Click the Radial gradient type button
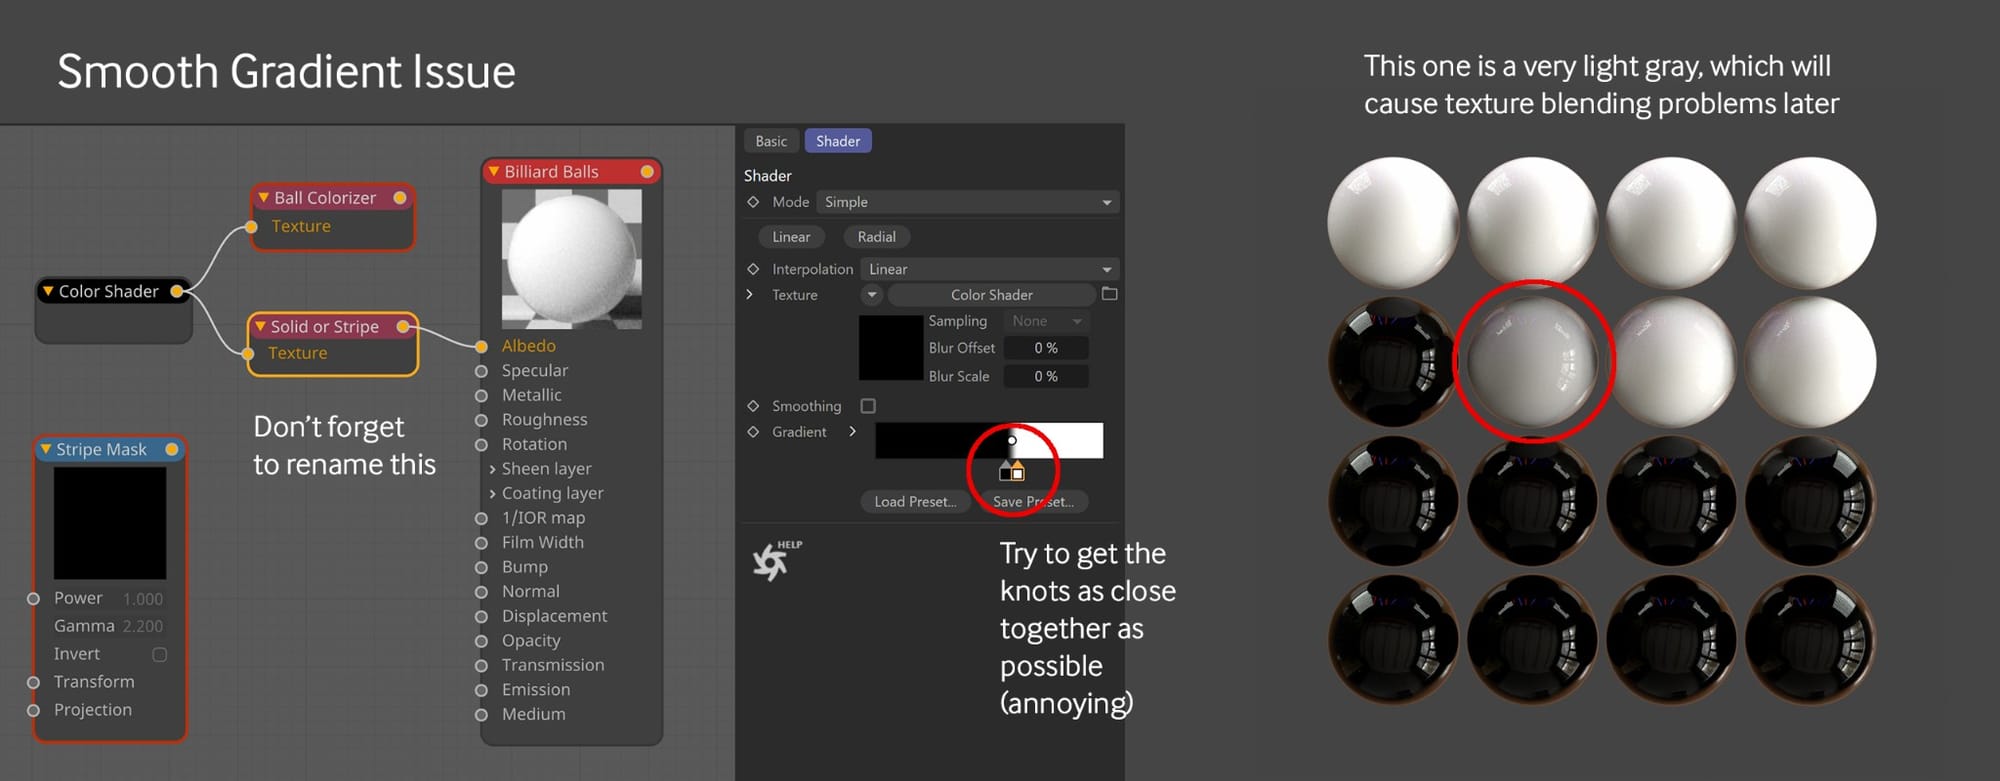 point(876,237)
